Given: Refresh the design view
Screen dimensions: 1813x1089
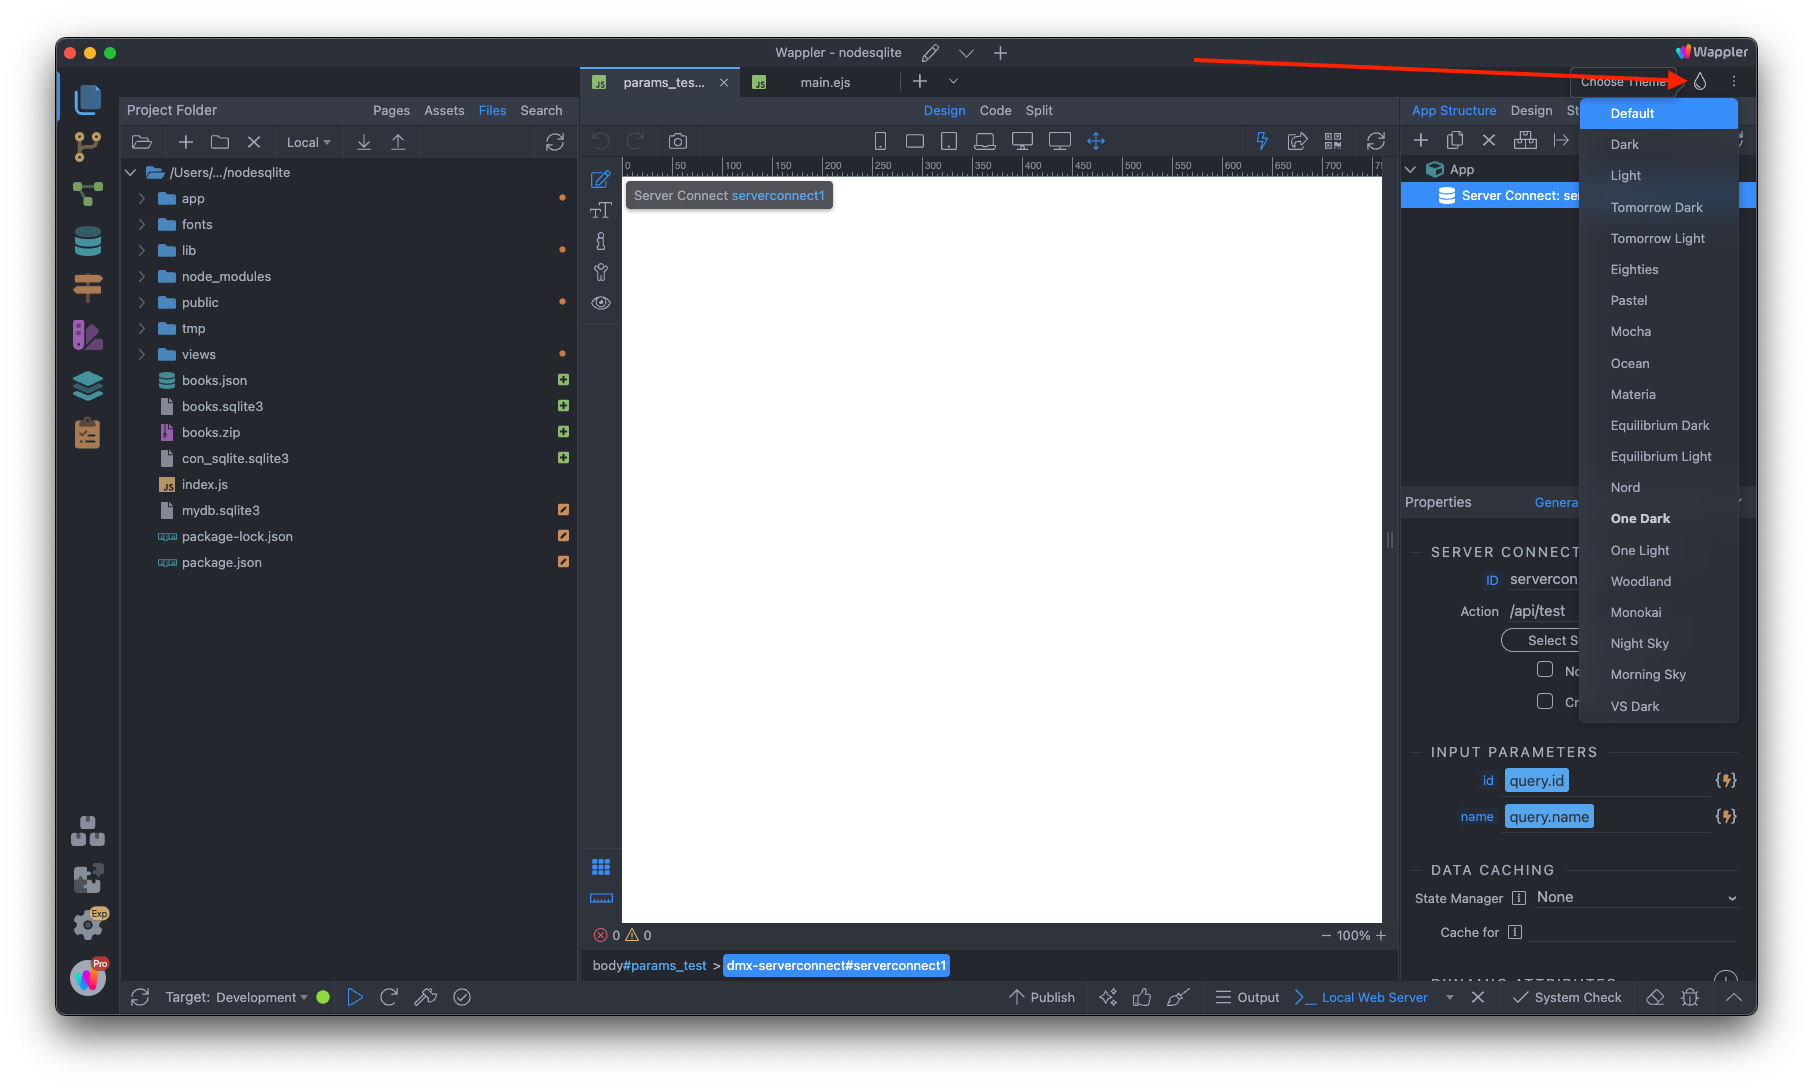Looking at the screenshot, I should point(1376,141).
